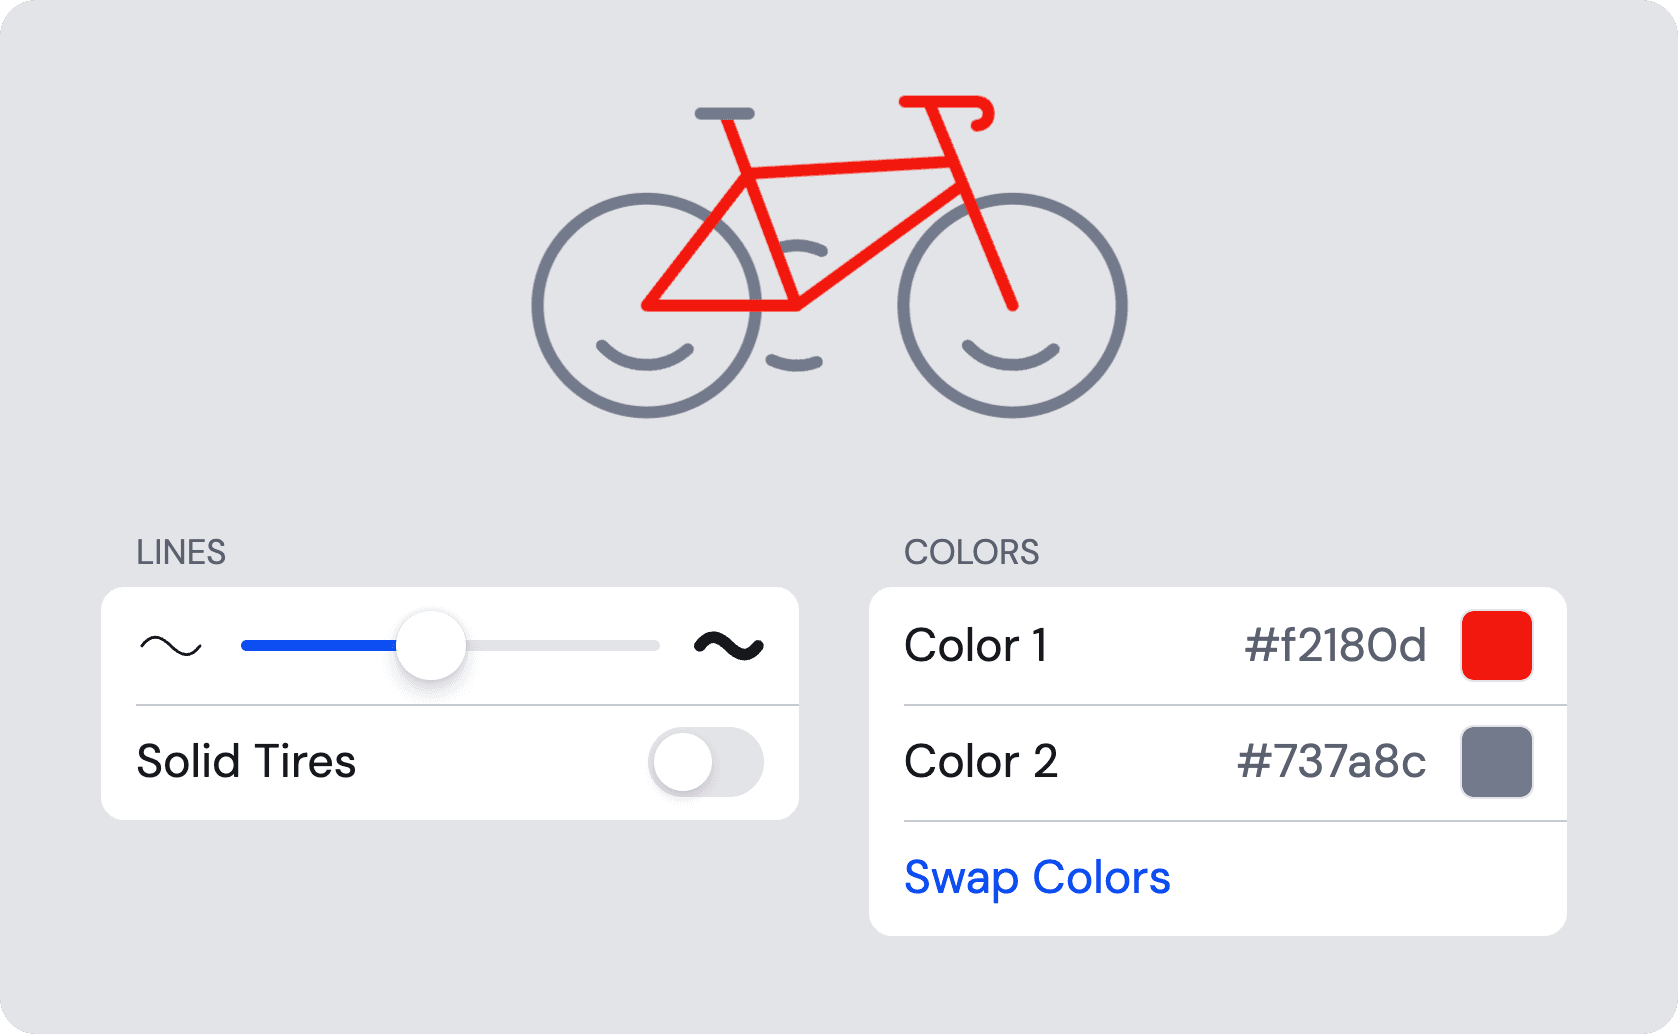Click the bicycle's front wheel
The image size is (1678, 1034).
coord(1012,305)
